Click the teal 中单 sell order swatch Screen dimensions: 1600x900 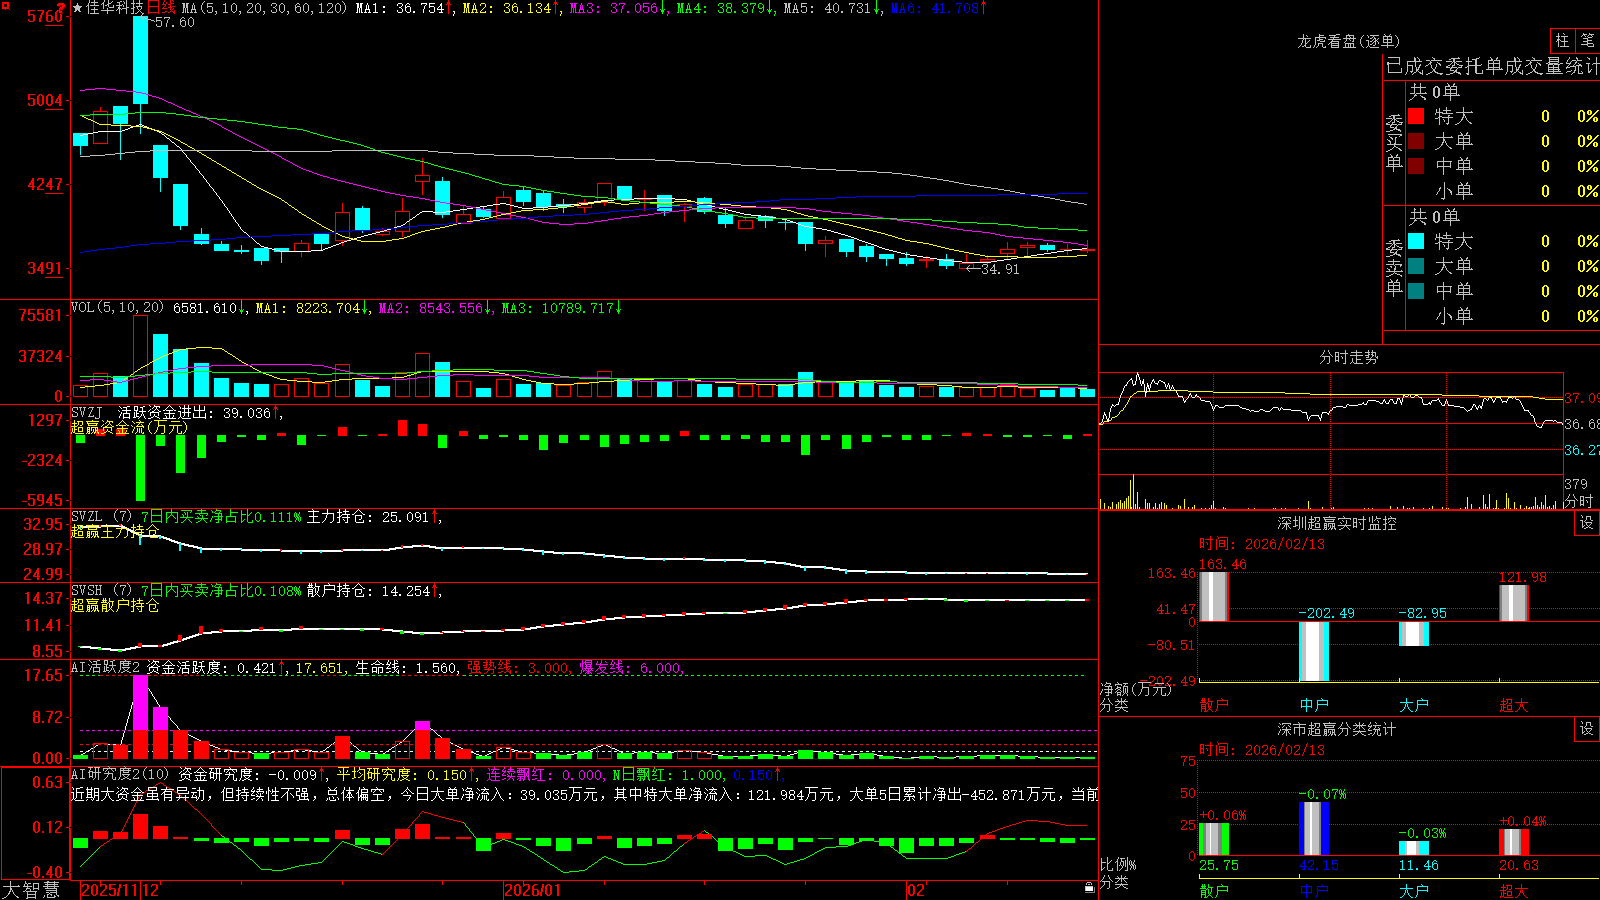1416,291
